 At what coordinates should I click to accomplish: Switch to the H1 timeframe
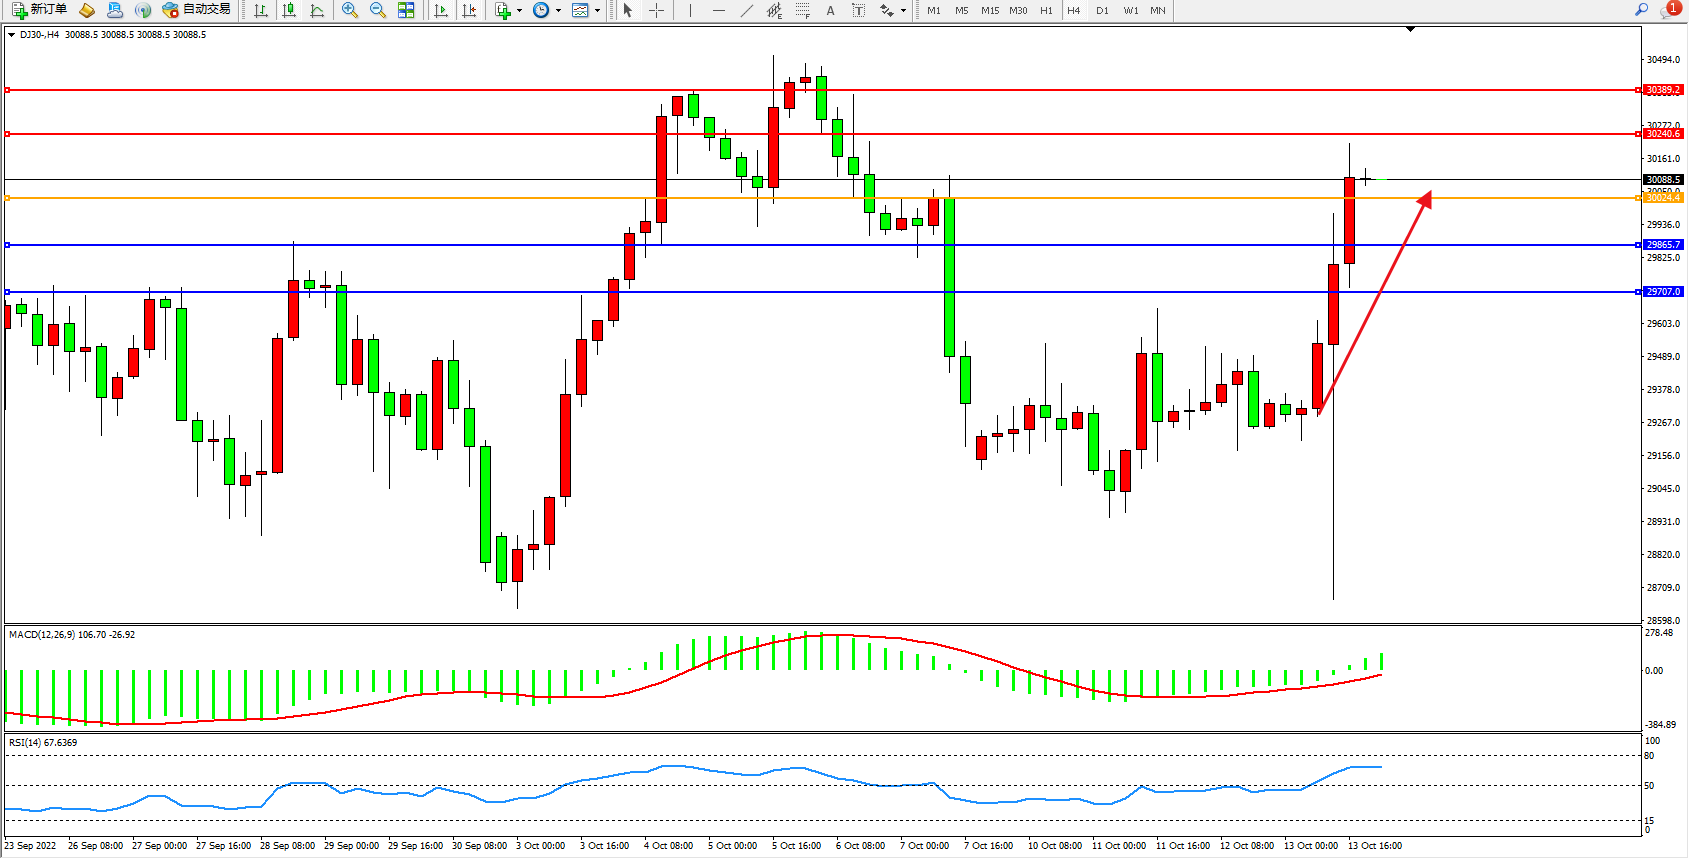pos(1046,10)
